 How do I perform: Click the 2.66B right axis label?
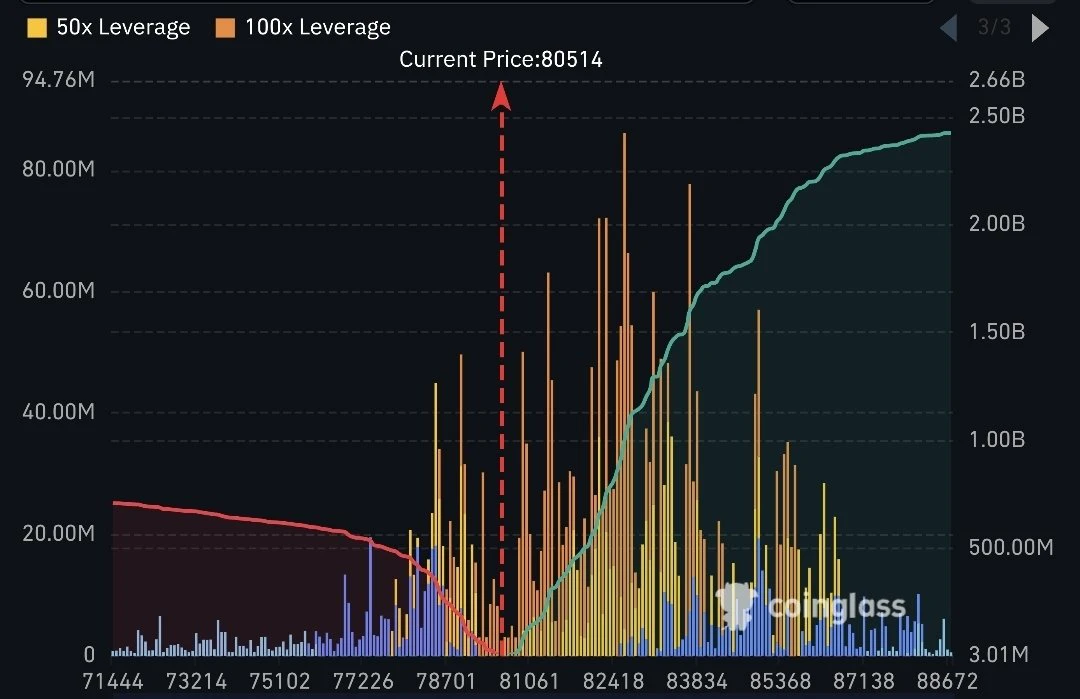coord(997,80)
